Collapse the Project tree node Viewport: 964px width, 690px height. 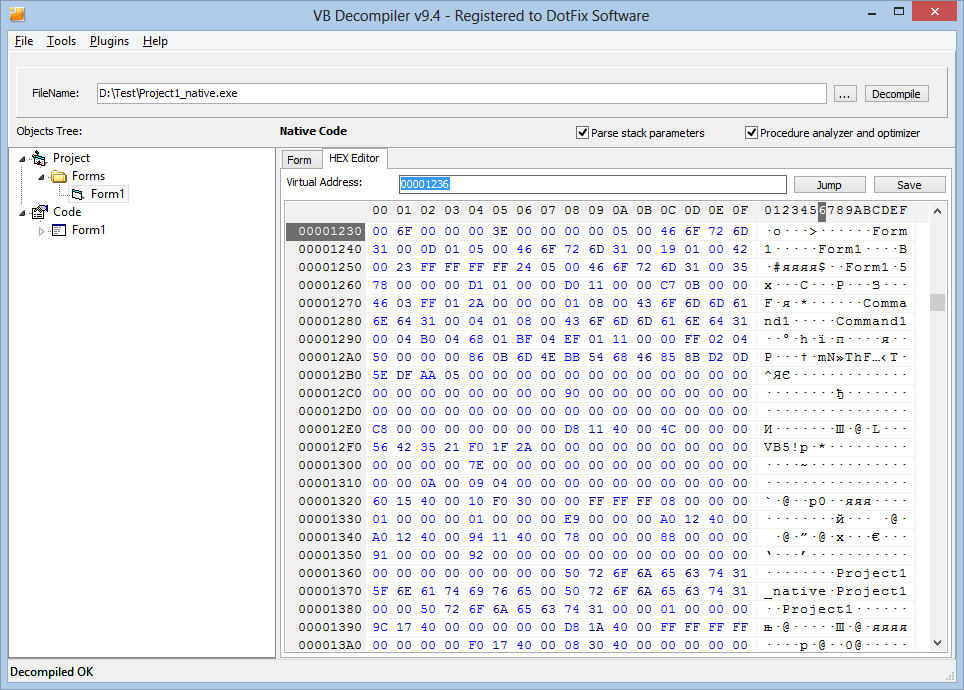(x=22, y=159)
